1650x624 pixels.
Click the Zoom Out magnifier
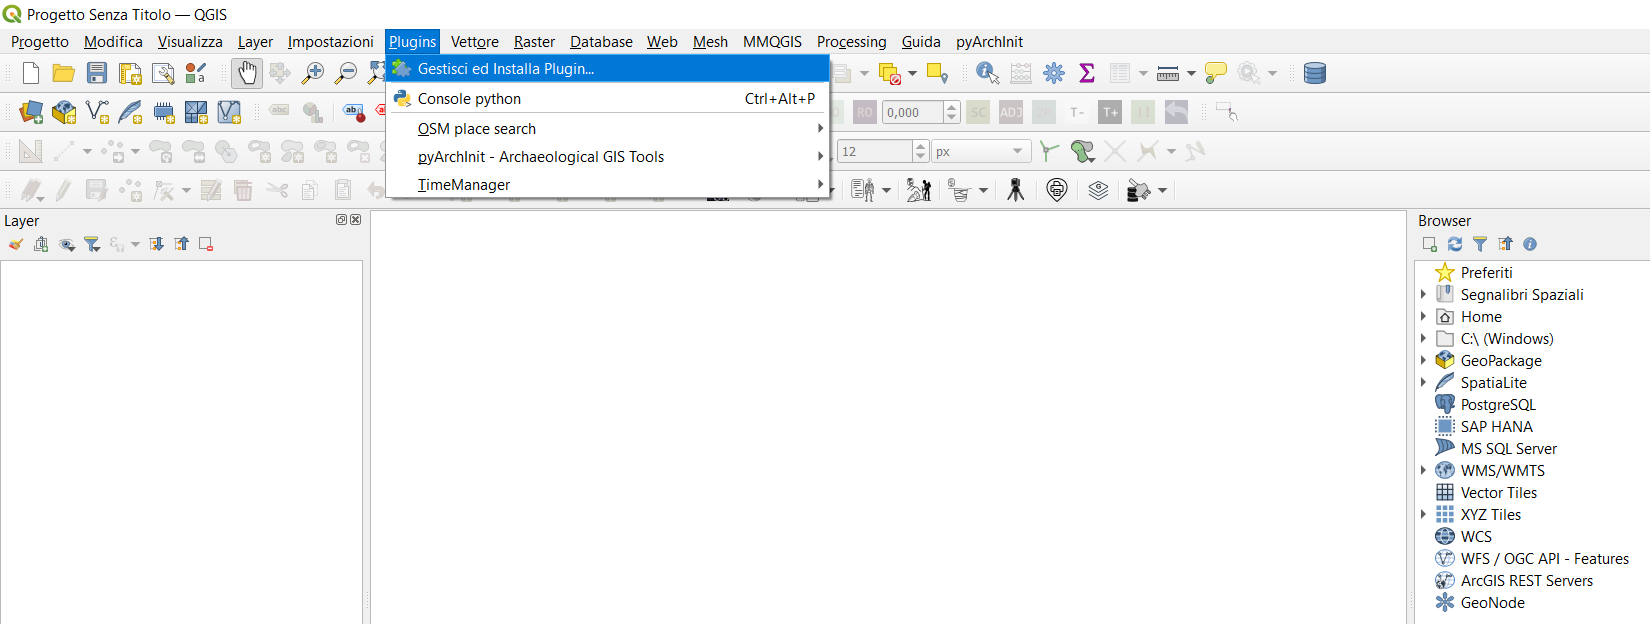click(x=346, y=73)
